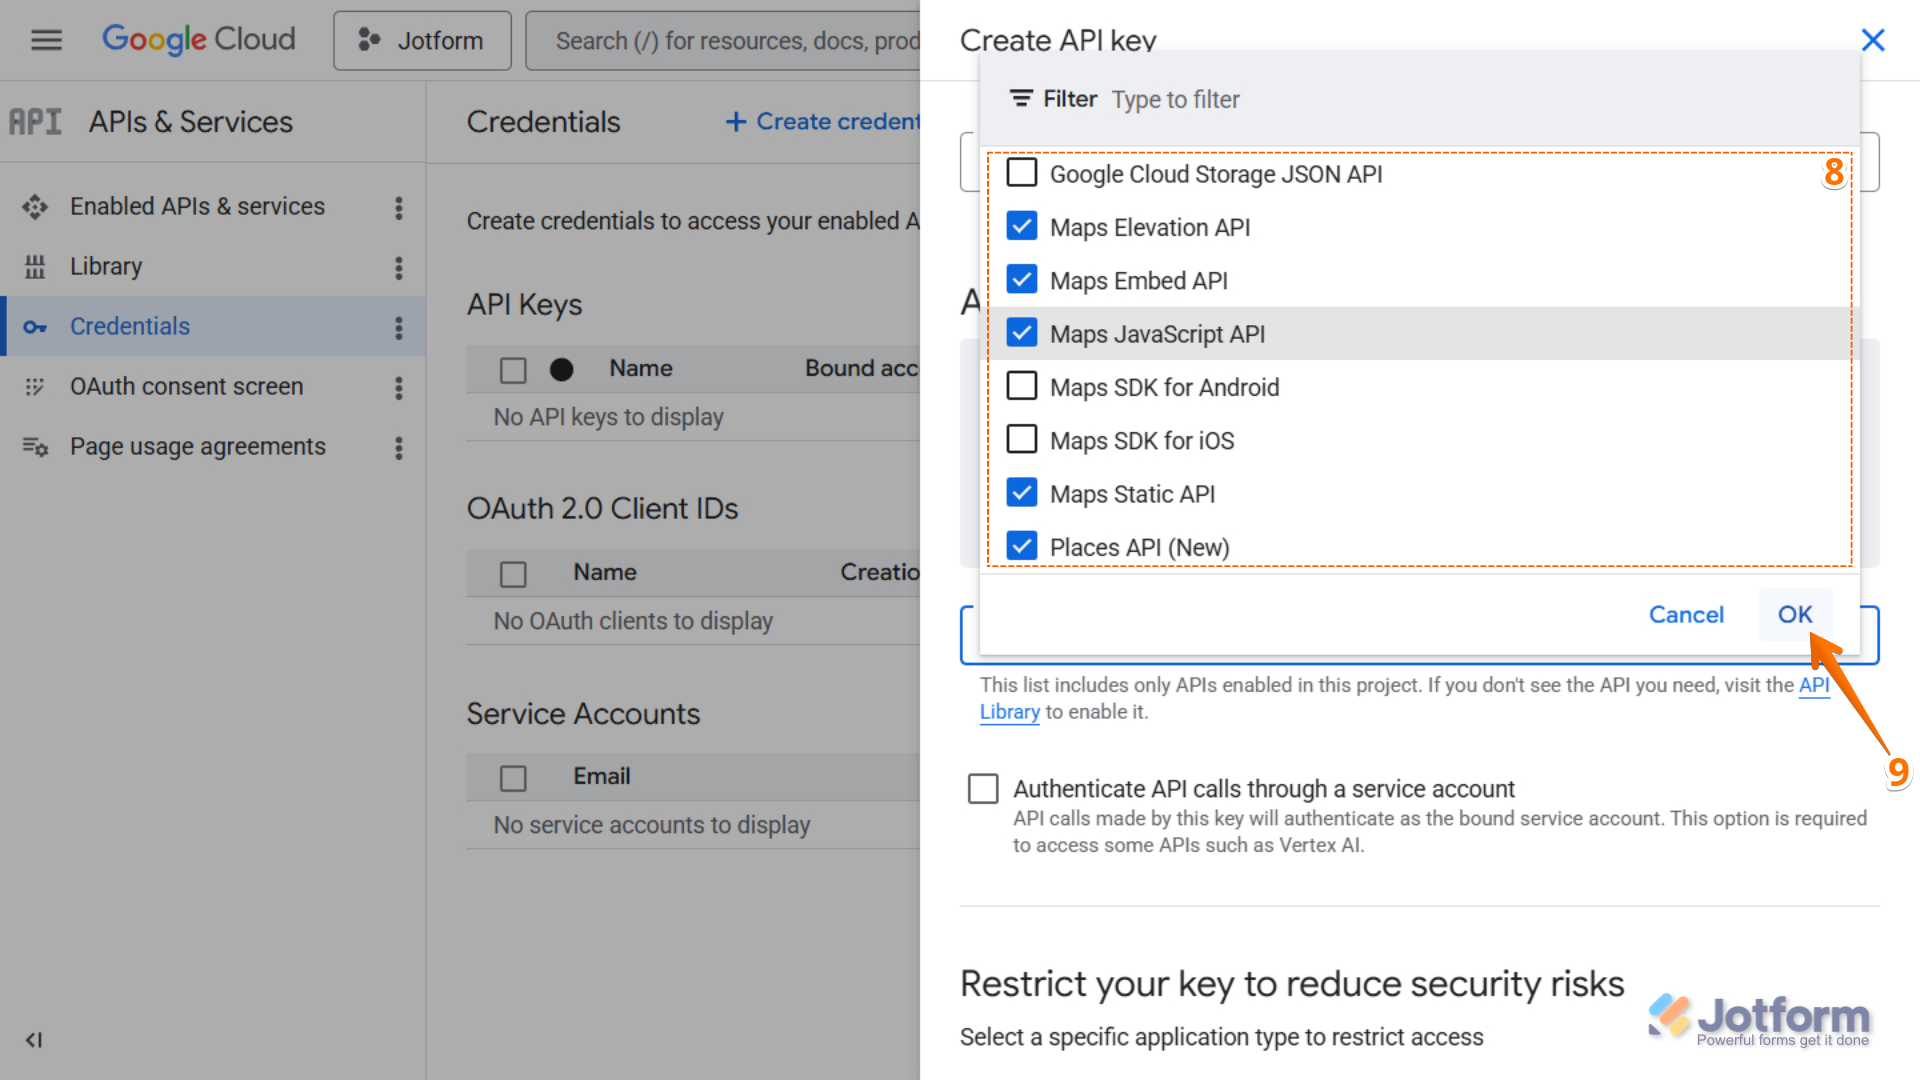1920x1080 pixels.
Task: Switch to the Credentials section
Action: [129, 326]
